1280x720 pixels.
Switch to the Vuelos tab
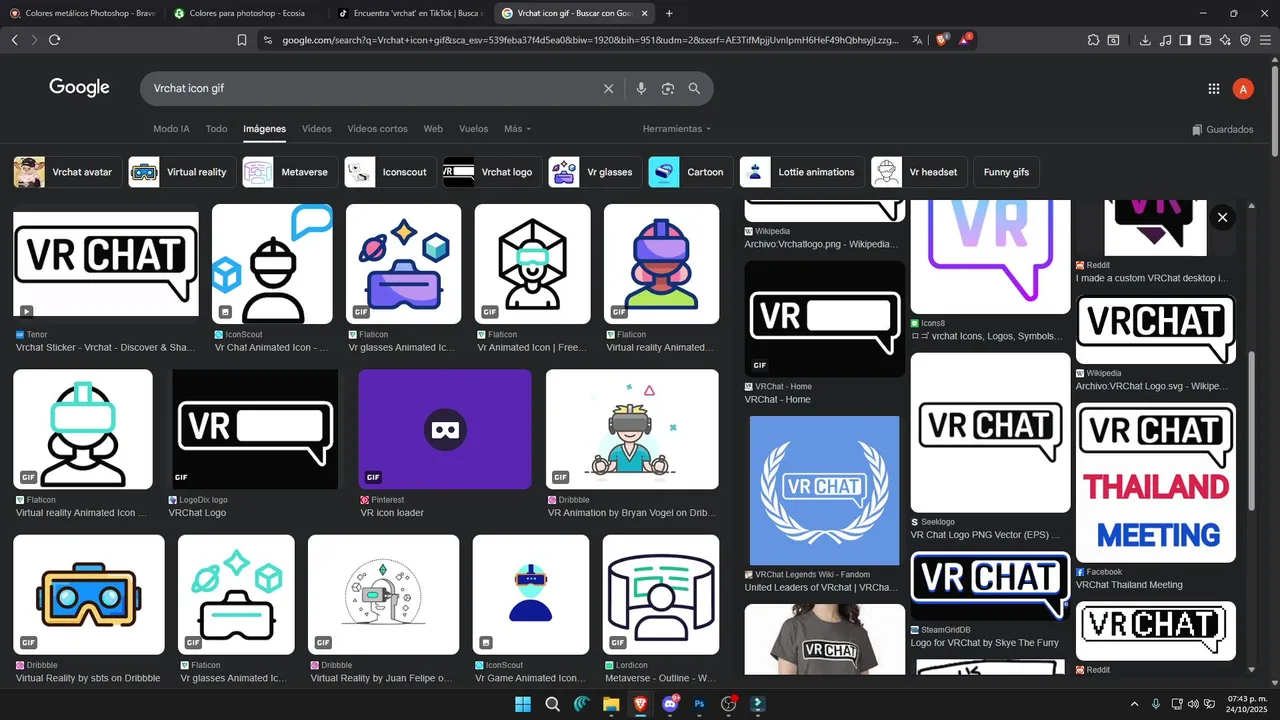(x=473, y=129)
